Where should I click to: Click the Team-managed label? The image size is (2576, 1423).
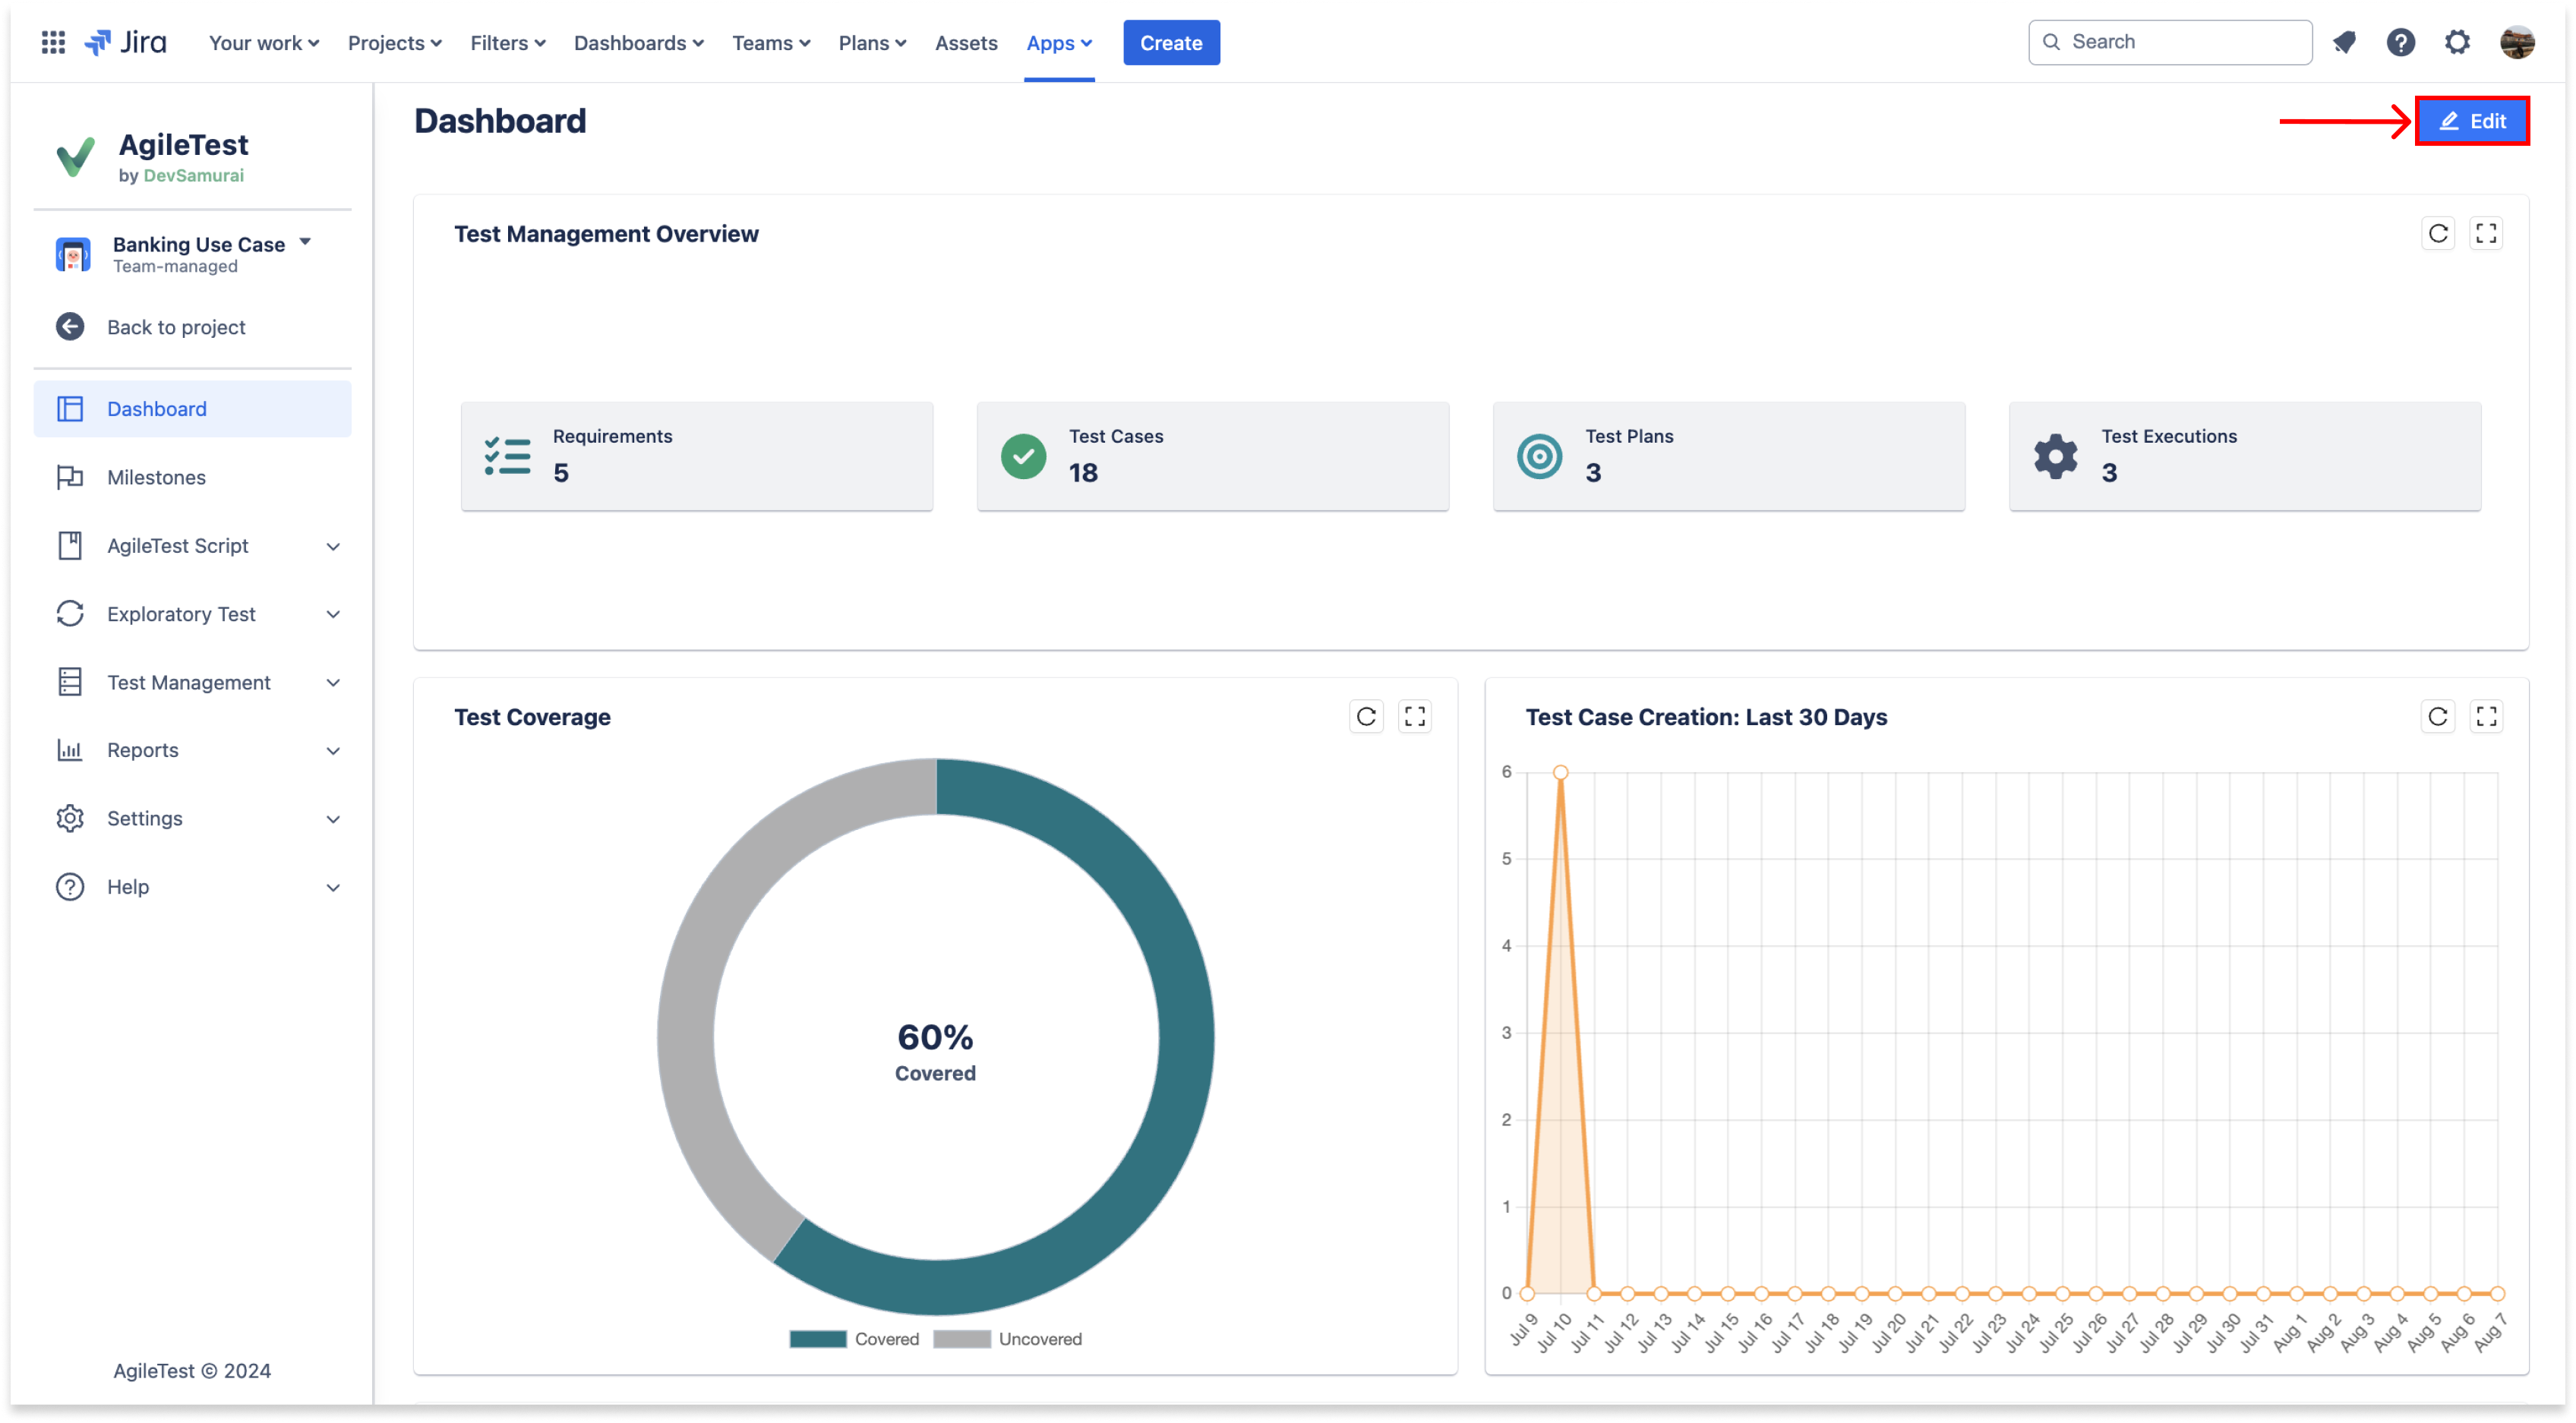(175, 267)
